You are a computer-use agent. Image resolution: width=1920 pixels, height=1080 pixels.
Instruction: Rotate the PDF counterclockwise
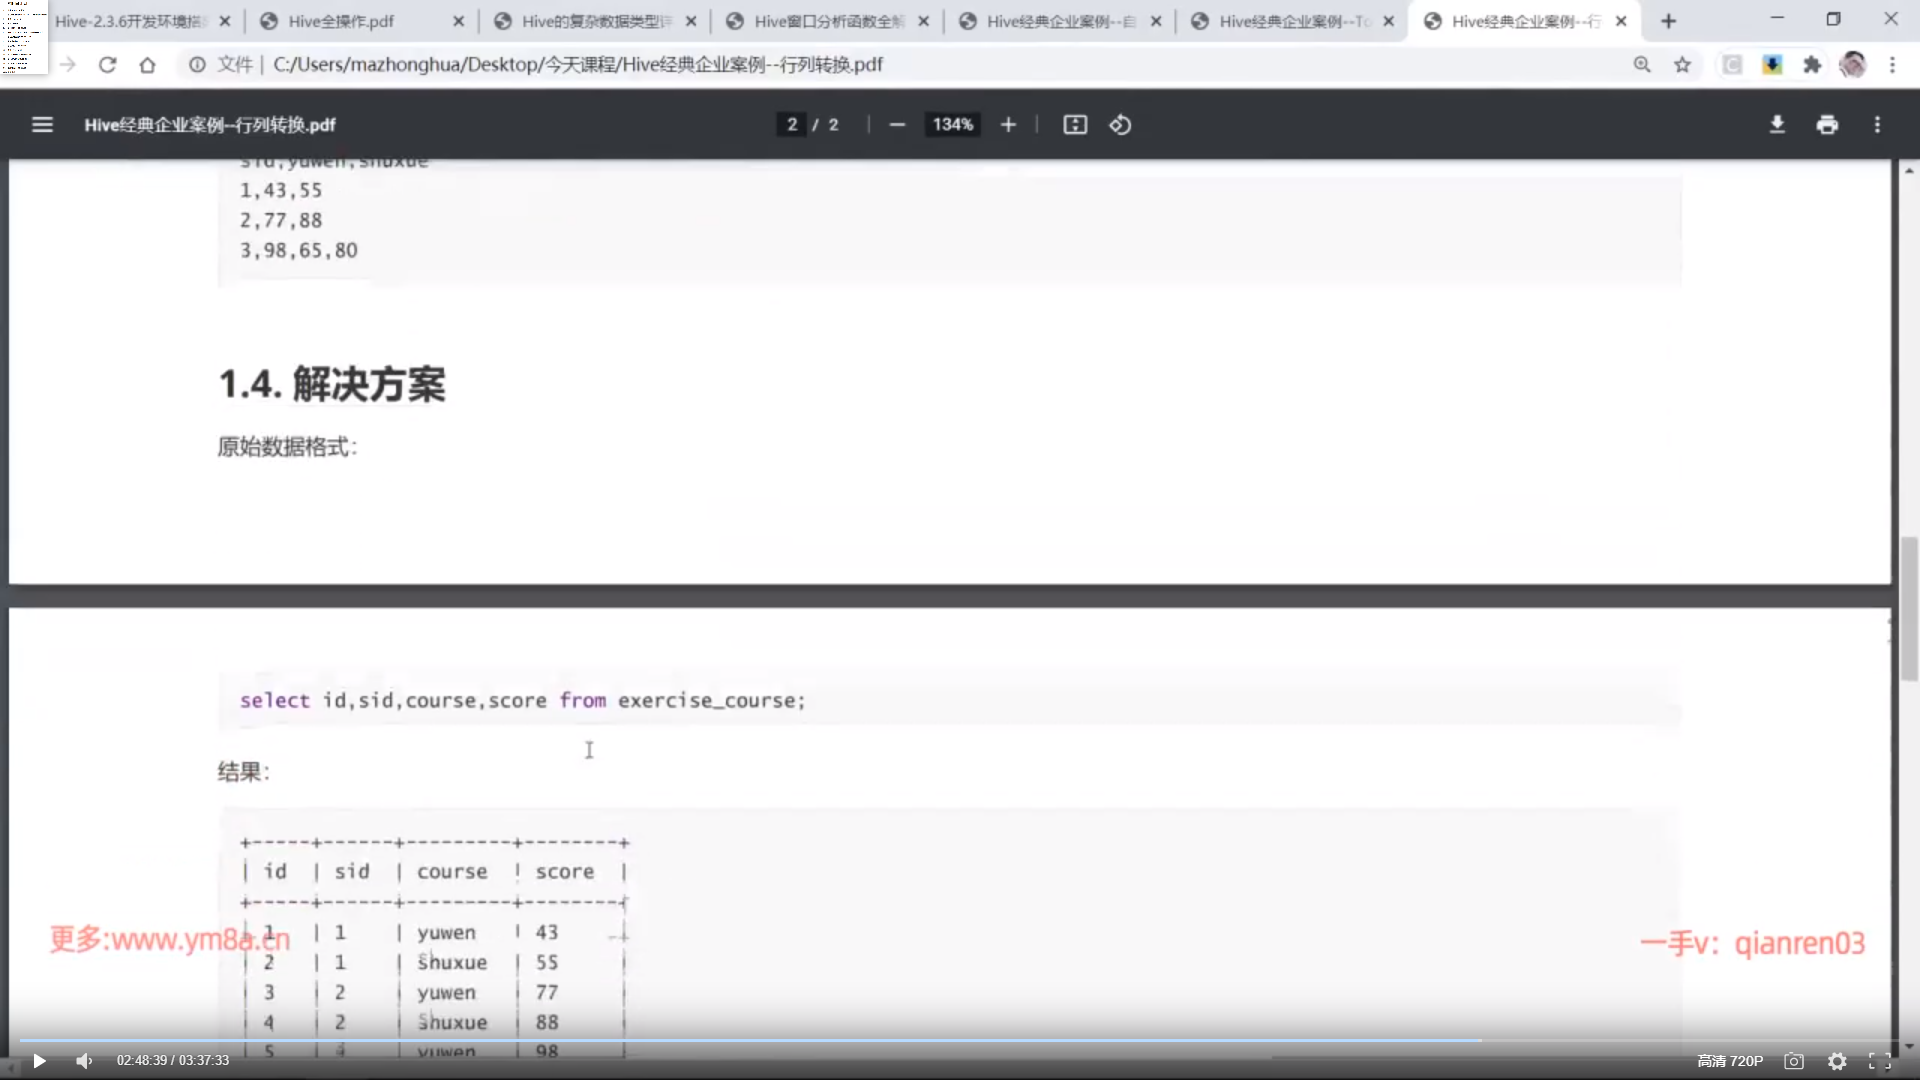pos(1120,125)
